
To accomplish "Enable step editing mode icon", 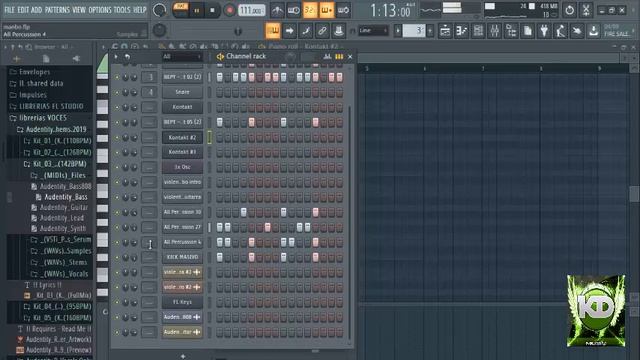I will 306,31.
